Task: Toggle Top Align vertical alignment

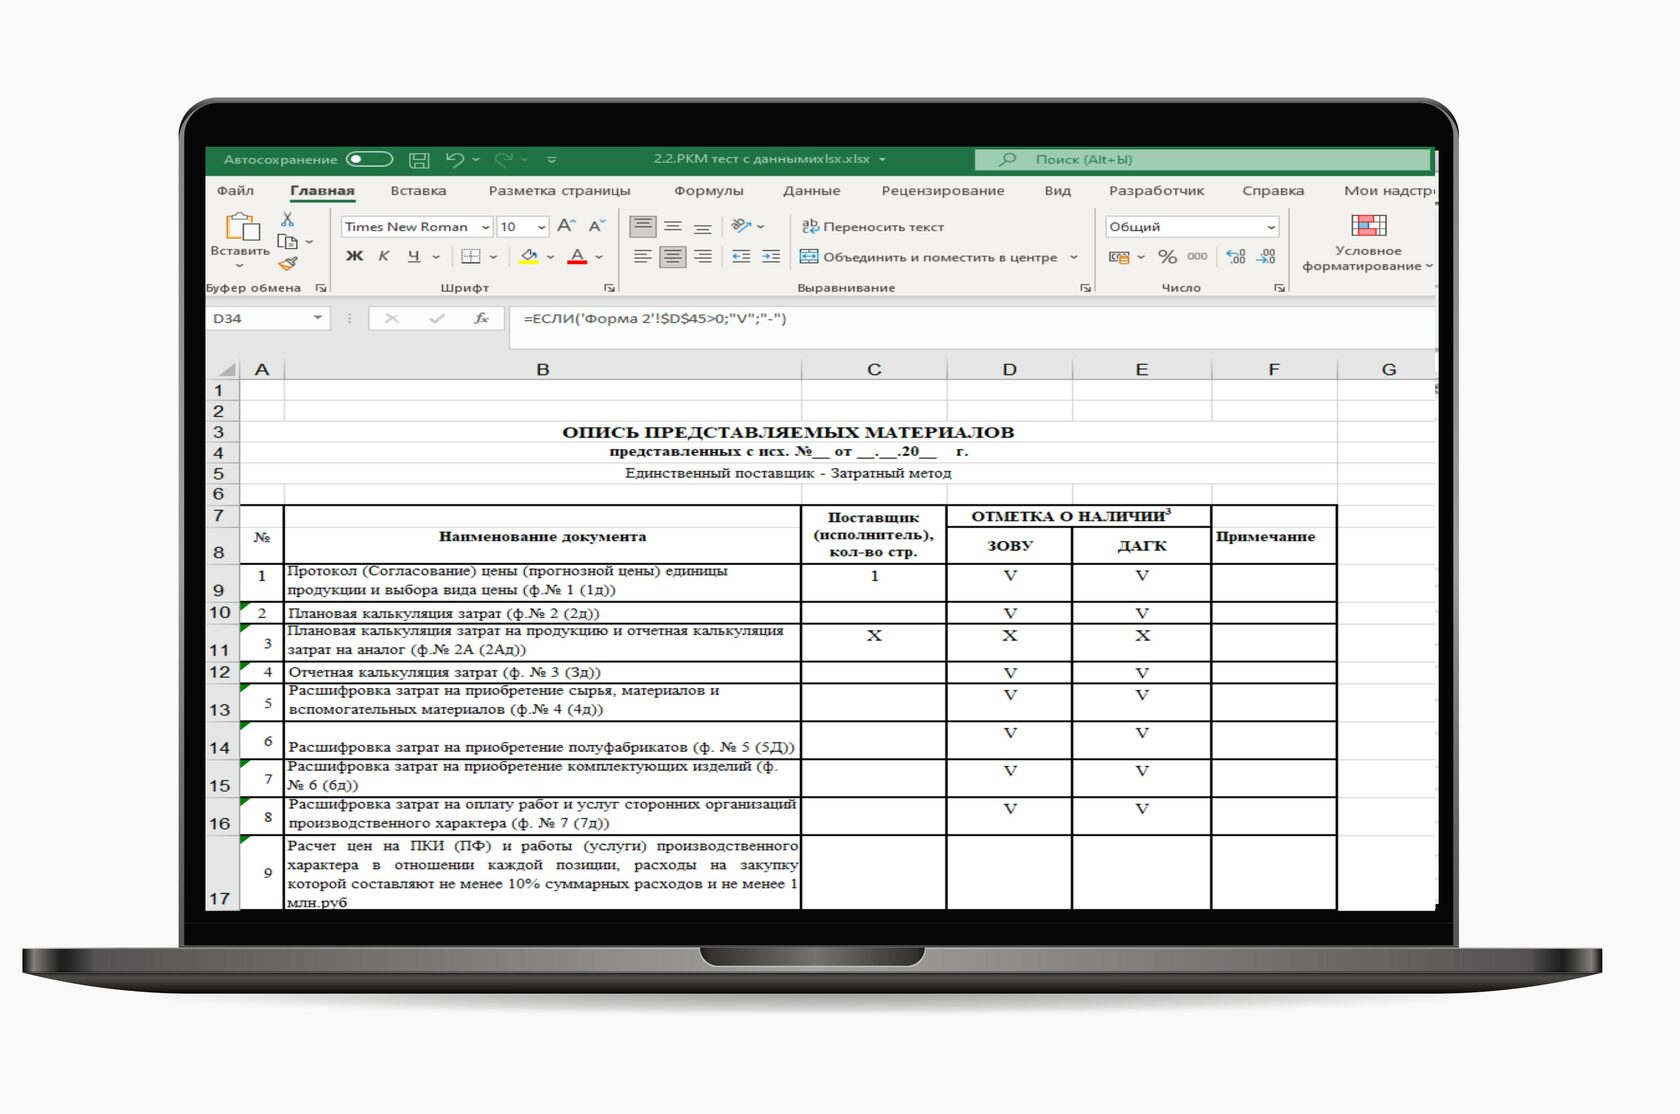Action: tap(643, 227)
